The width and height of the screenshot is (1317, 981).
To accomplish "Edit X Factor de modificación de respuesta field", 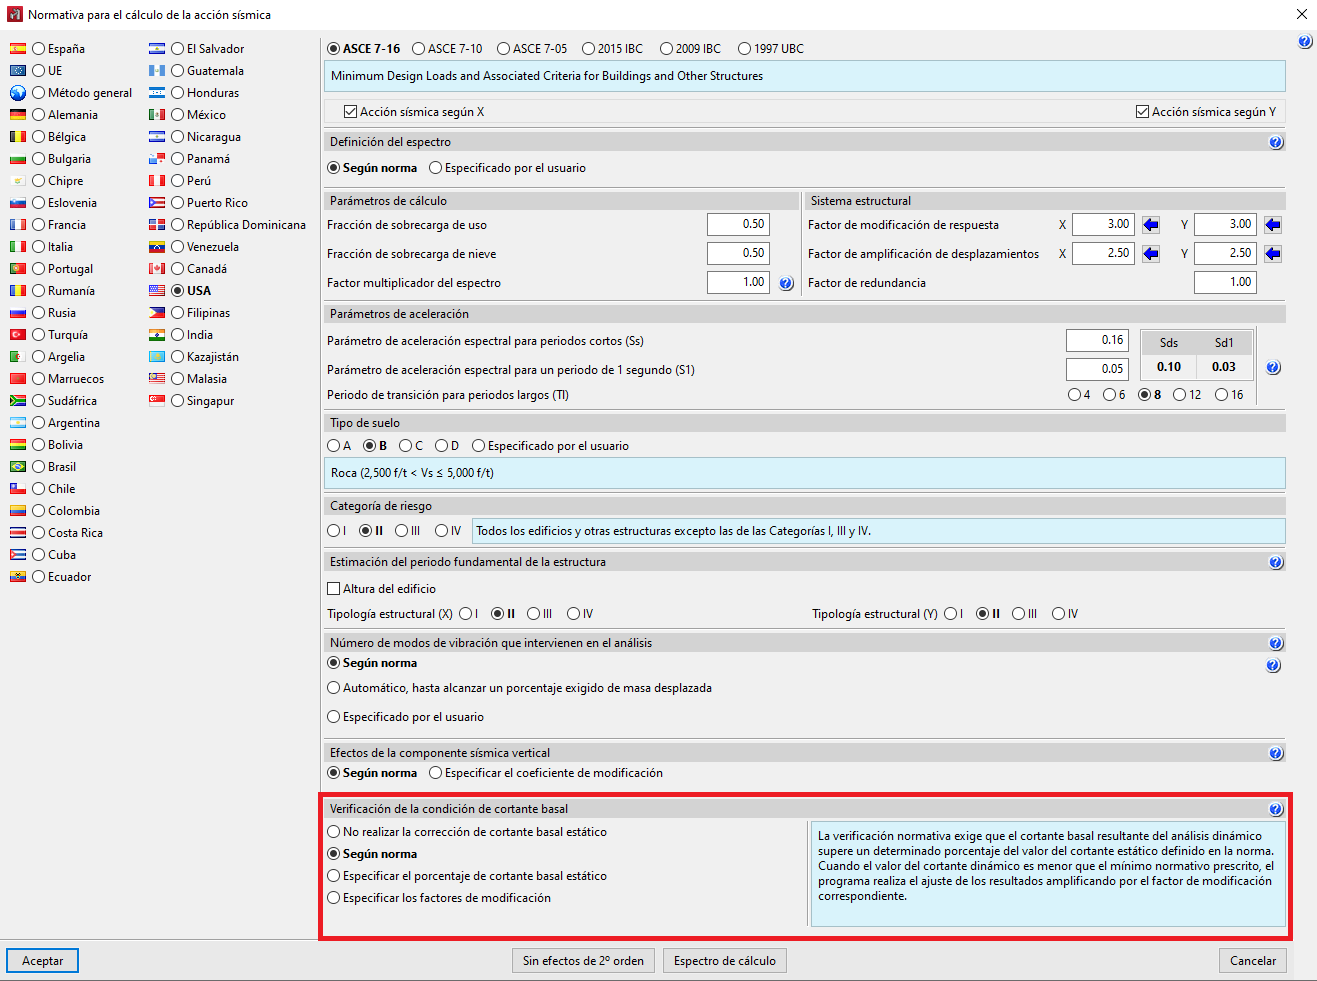I will click(x=1103, y=225).
